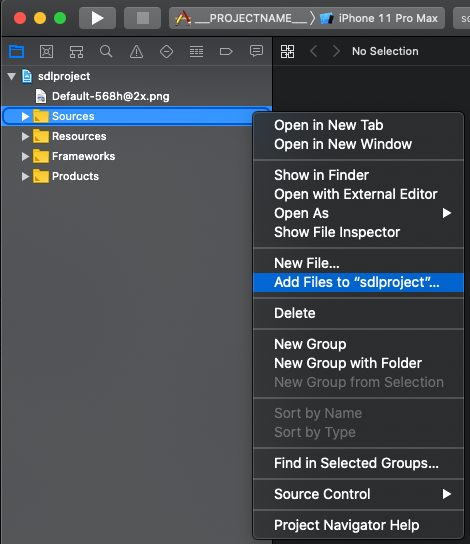Close the Xcode window red button
Image resolution: width=470 pixels, height=544 pixels.
click(20, 18)
